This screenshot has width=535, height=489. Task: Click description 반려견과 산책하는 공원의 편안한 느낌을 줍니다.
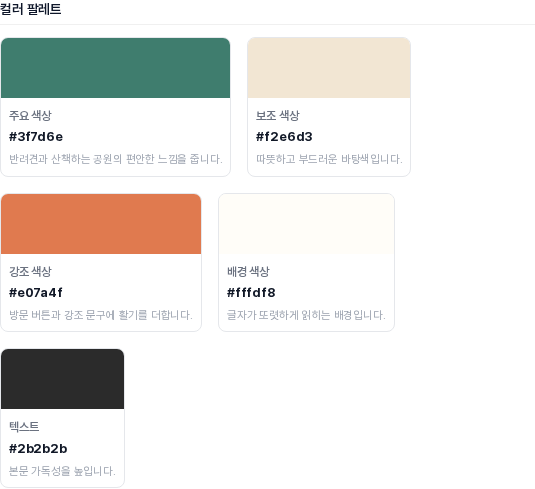(116, 159)
